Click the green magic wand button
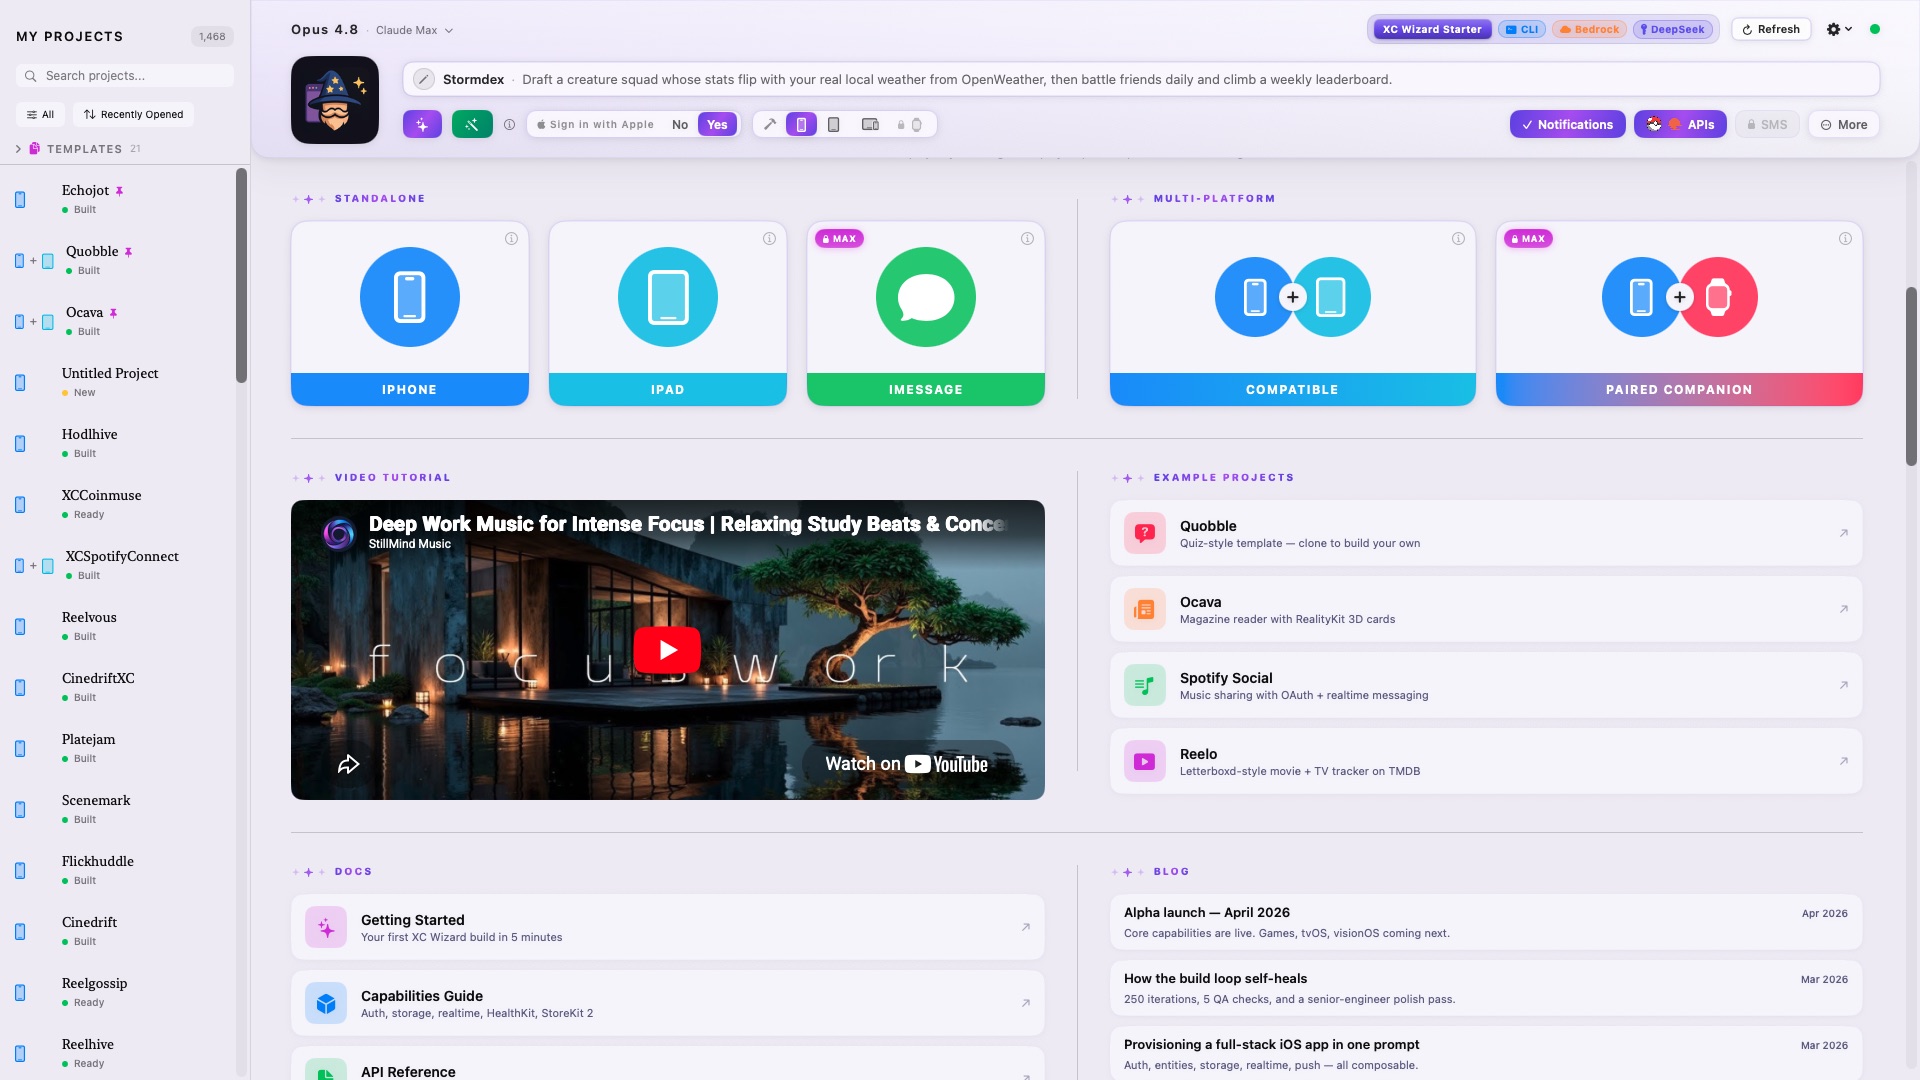The image size is (1920, 1080). [472, 124]
